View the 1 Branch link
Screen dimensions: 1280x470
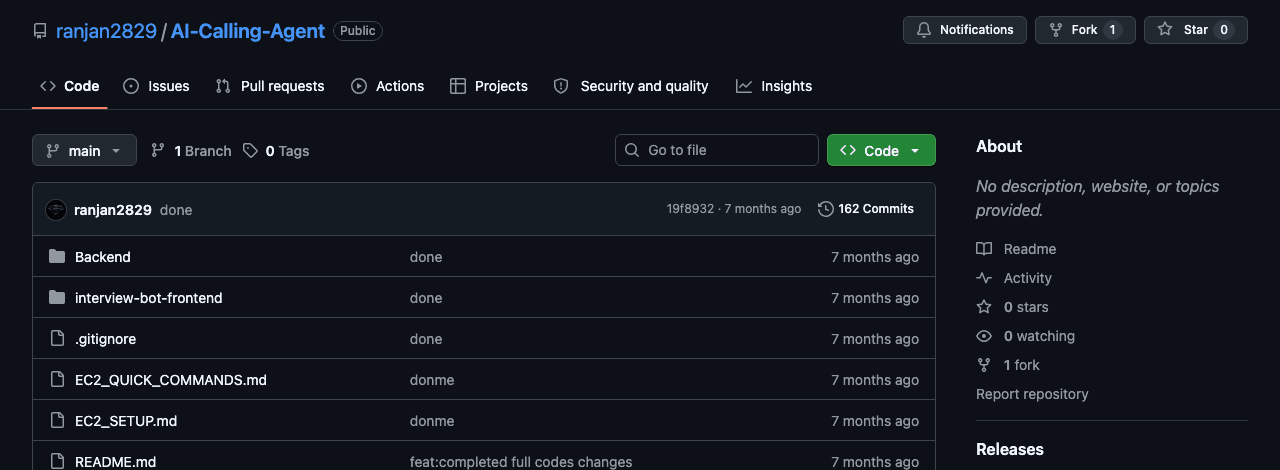[x=191, y=150]
